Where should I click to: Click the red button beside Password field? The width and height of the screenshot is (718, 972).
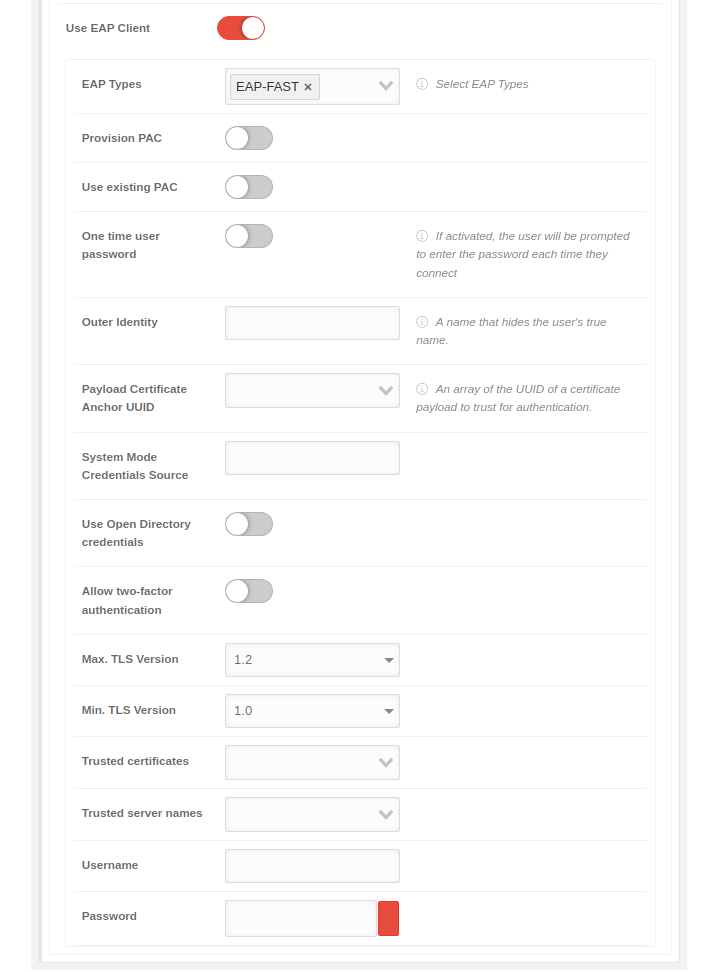pyautogui.click(x=388, y=918)
